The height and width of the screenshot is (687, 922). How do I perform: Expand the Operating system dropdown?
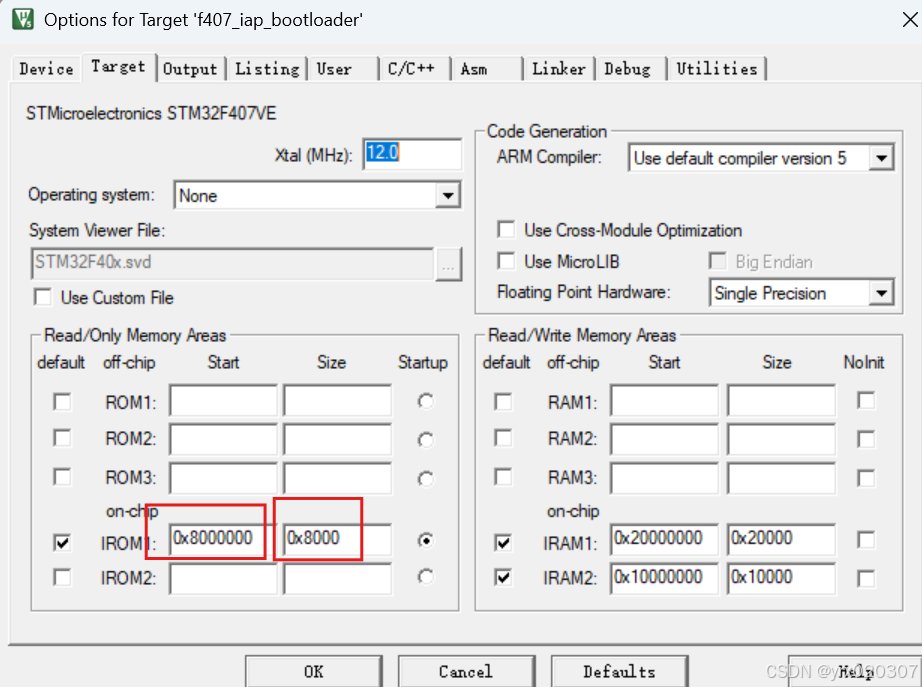point(447,195)
